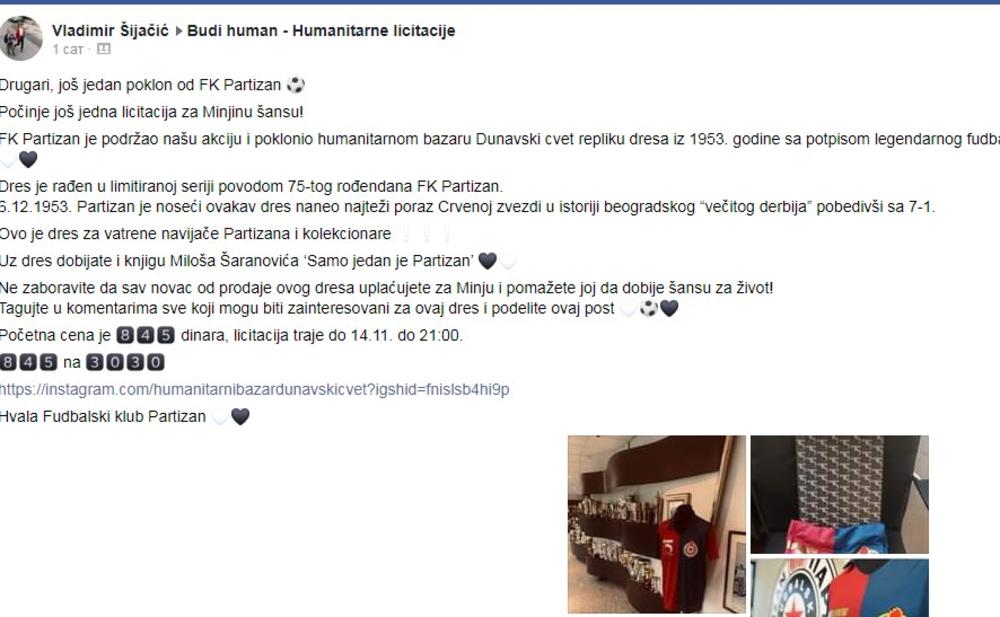Viewport: 1000px width, 617px height.
Task: Click the soccer ball emoji after 'podelite ovaj post'
Action: point(649,308)
